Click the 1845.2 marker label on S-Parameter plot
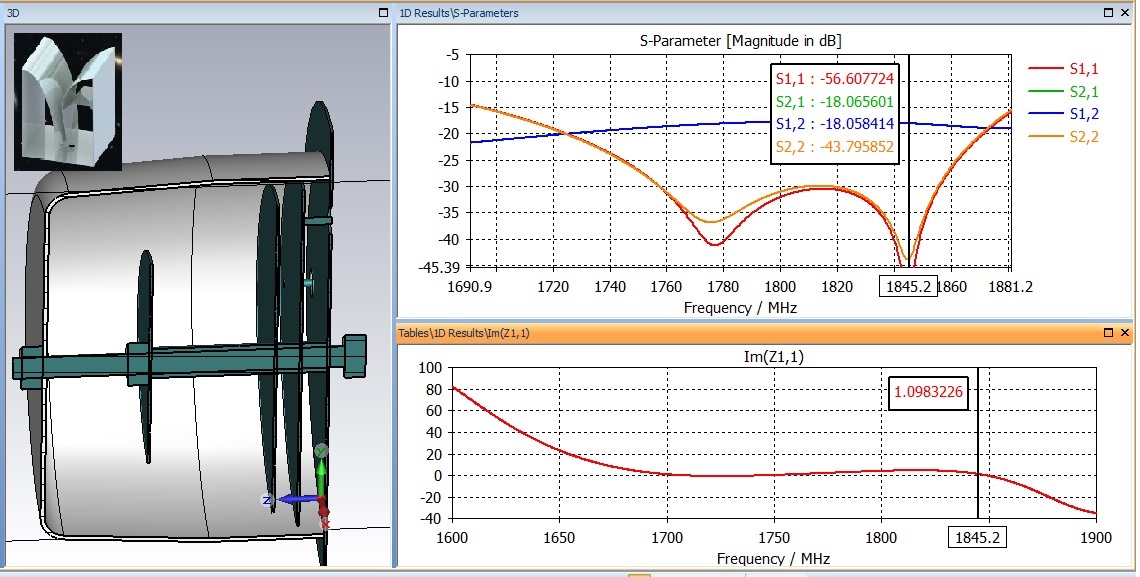The height and width of the screenshot is (577, 1140). tap(907, 286)
